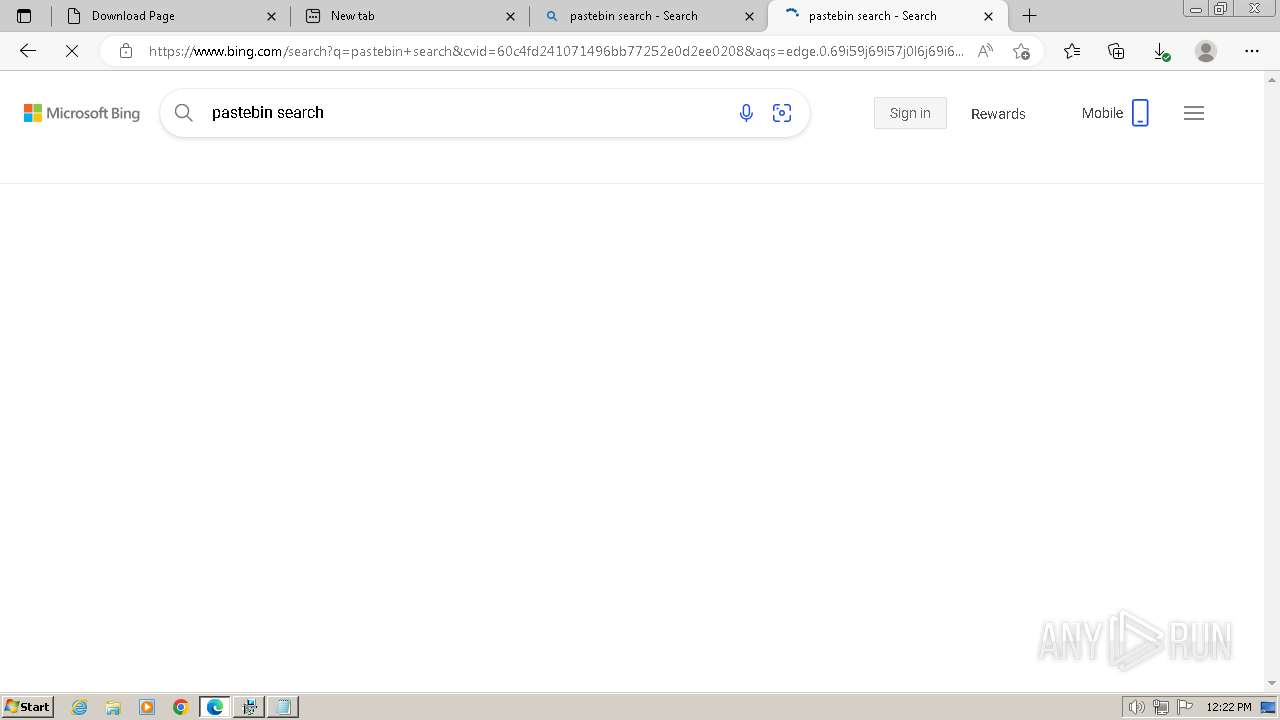
Task: Switch to the New tab tab
Action: (x=410, y=16)
